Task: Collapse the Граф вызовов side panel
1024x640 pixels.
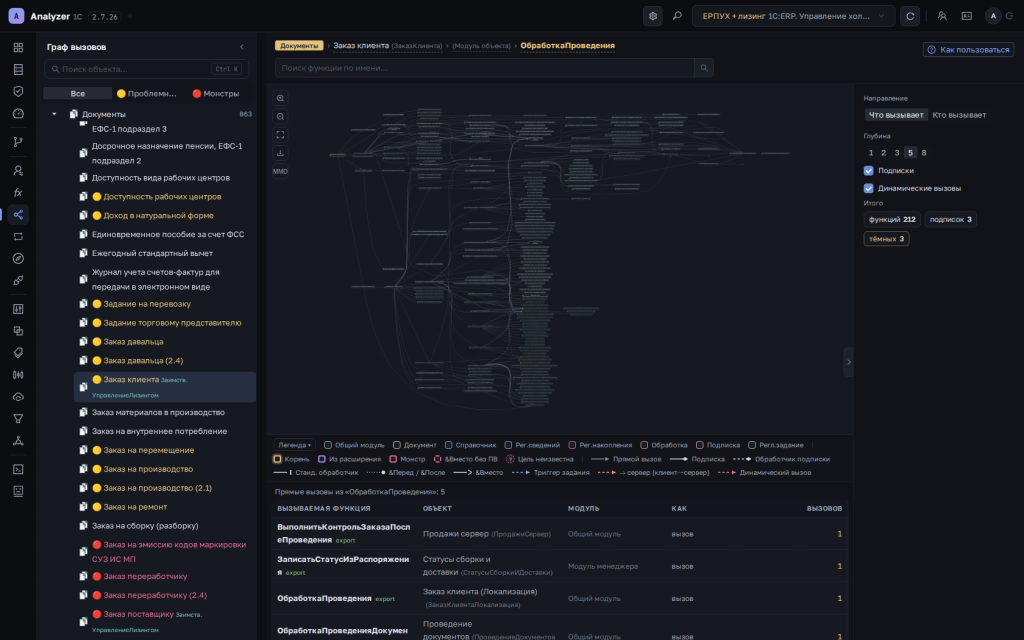Action: pyautogui.click(x=242, y=47)
